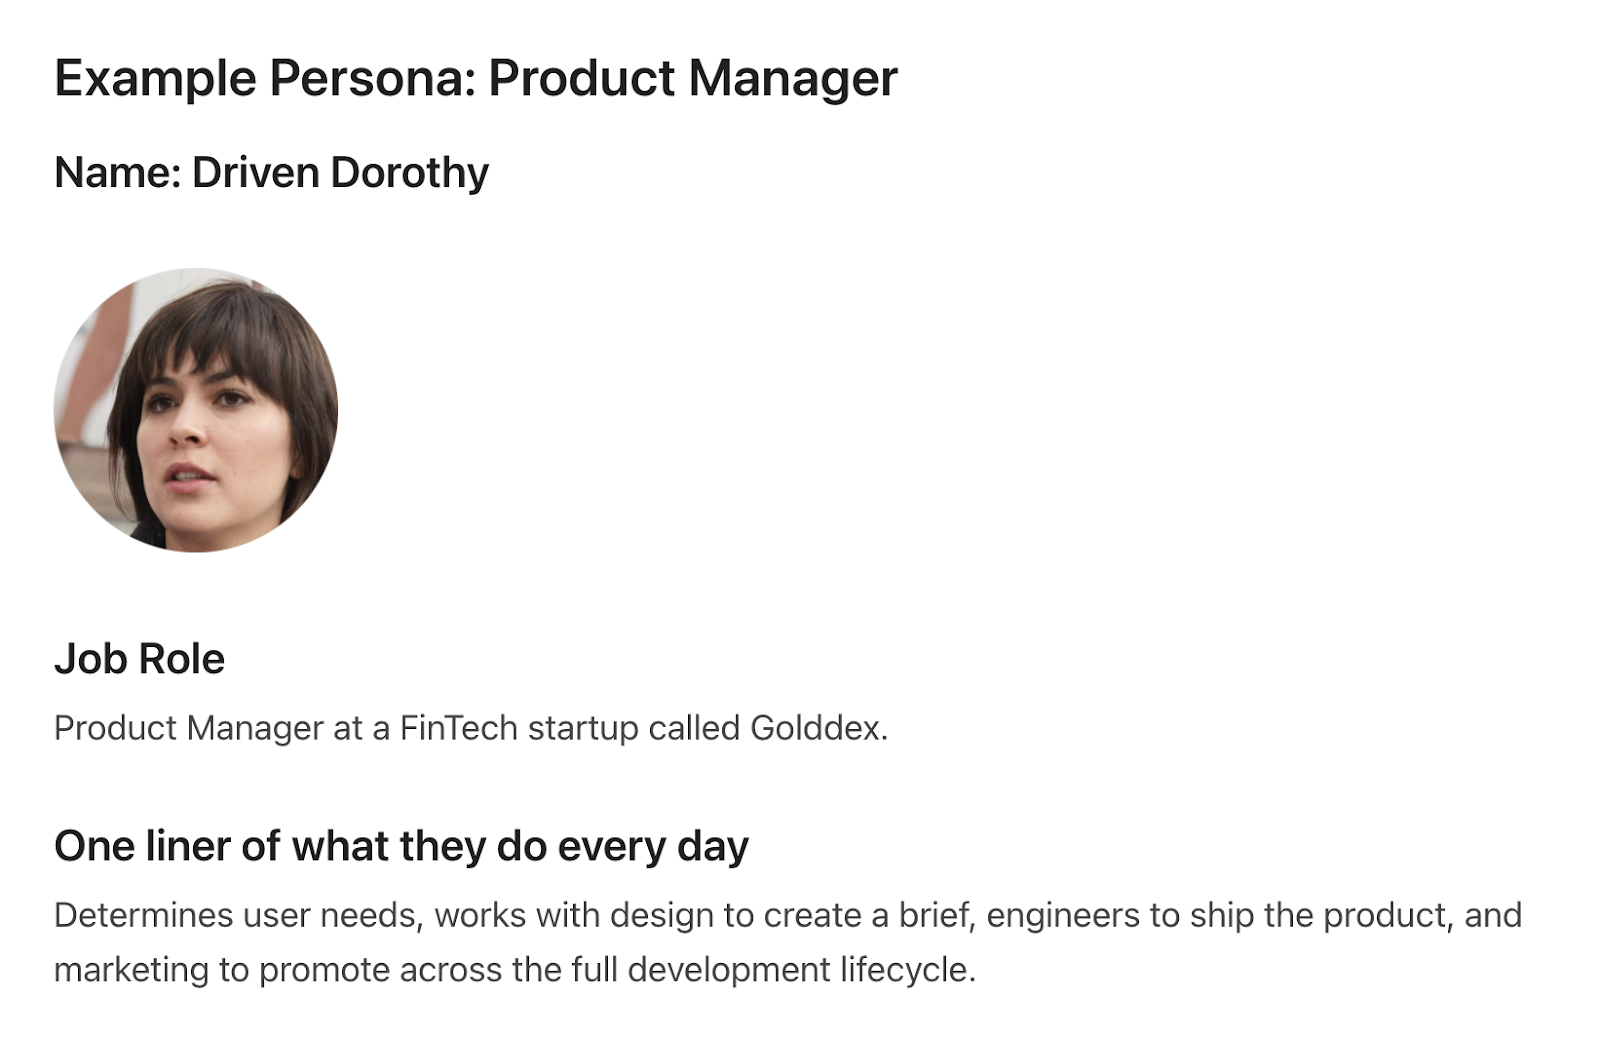
Task: Click the word "Golddex" in the job description
Action: (815, 728)
